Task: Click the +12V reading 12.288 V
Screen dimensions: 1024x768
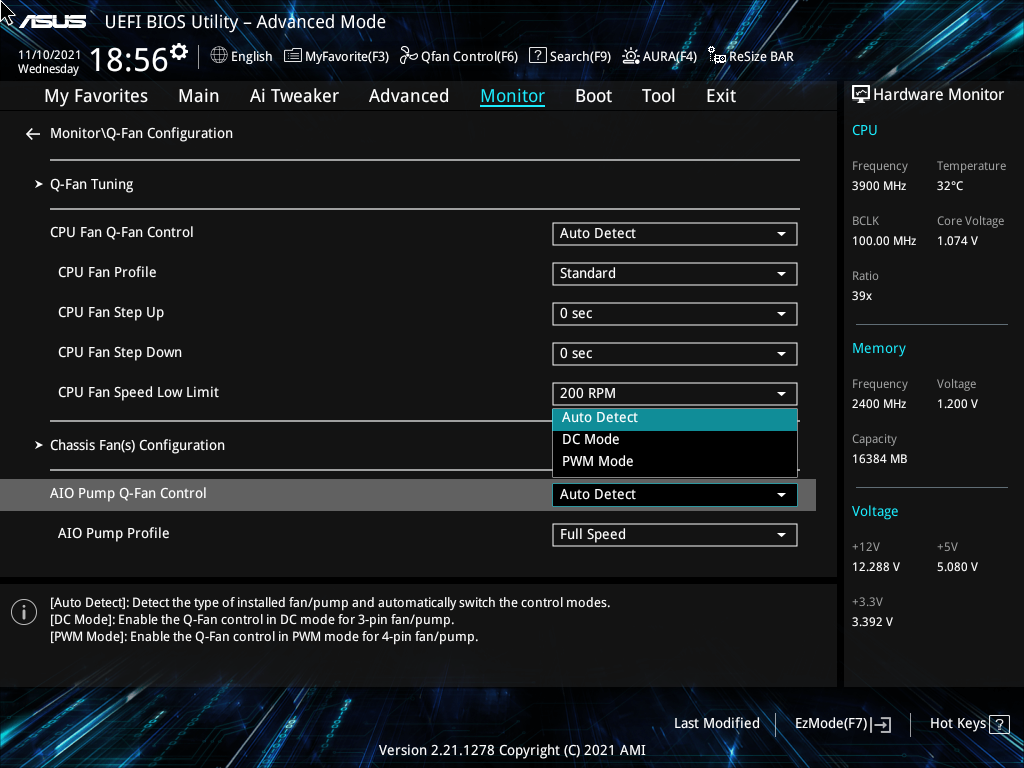Action: [875, 567]
